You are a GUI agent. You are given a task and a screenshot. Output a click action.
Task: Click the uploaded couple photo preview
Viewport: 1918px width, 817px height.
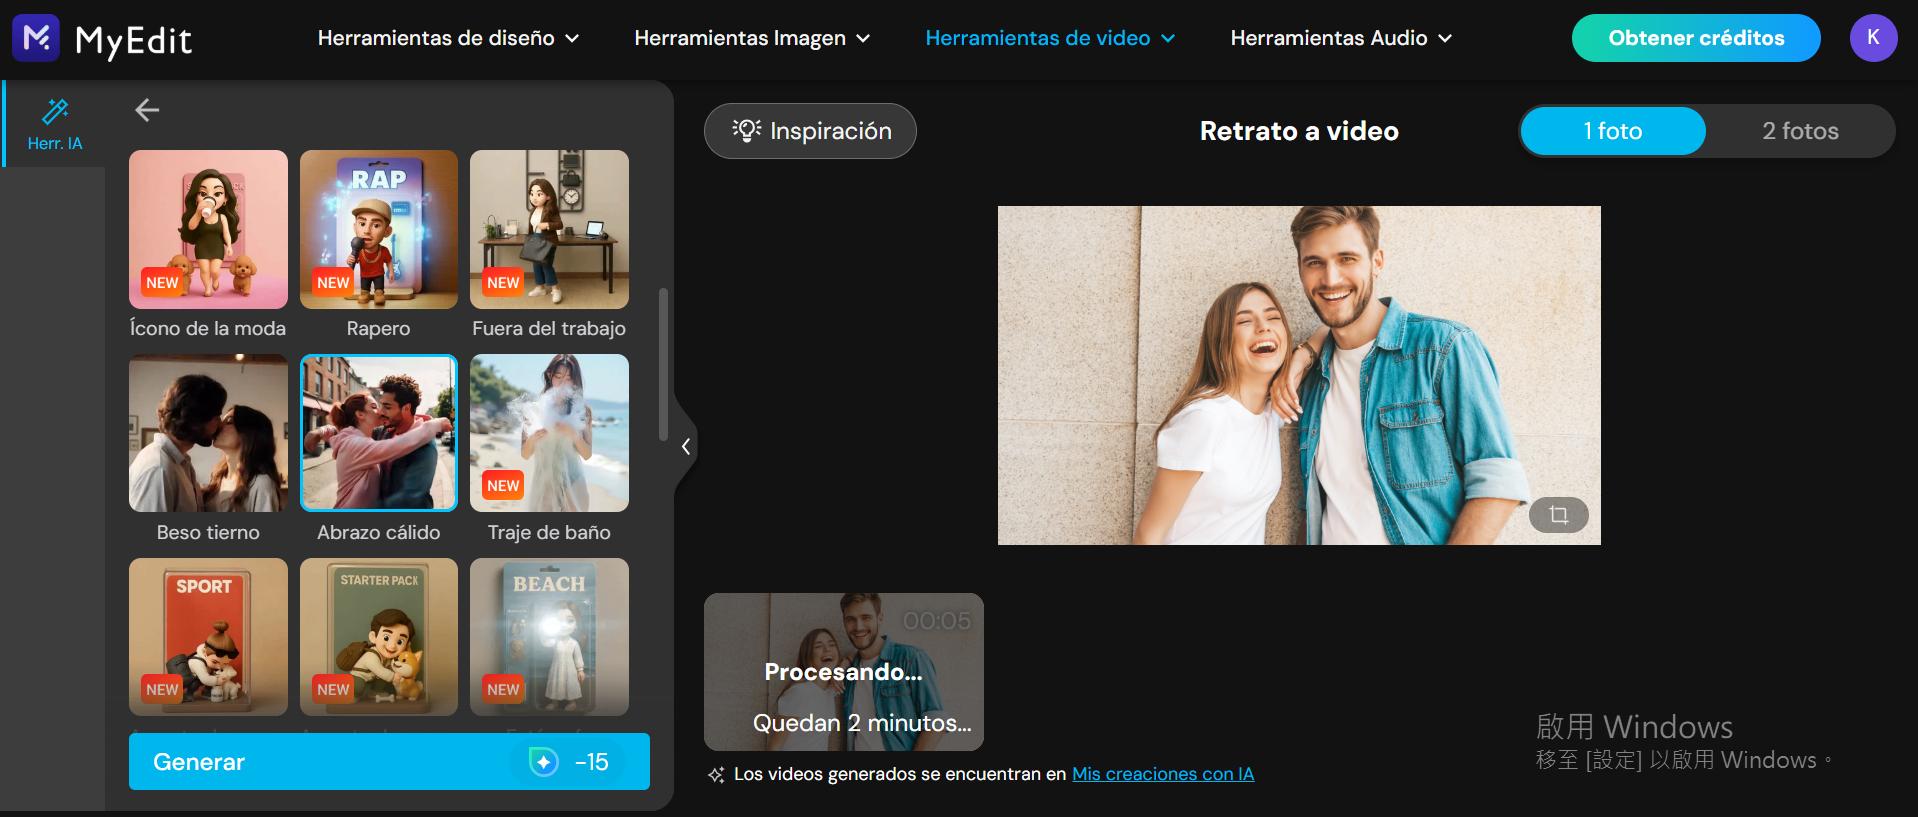coord(1299,375)
